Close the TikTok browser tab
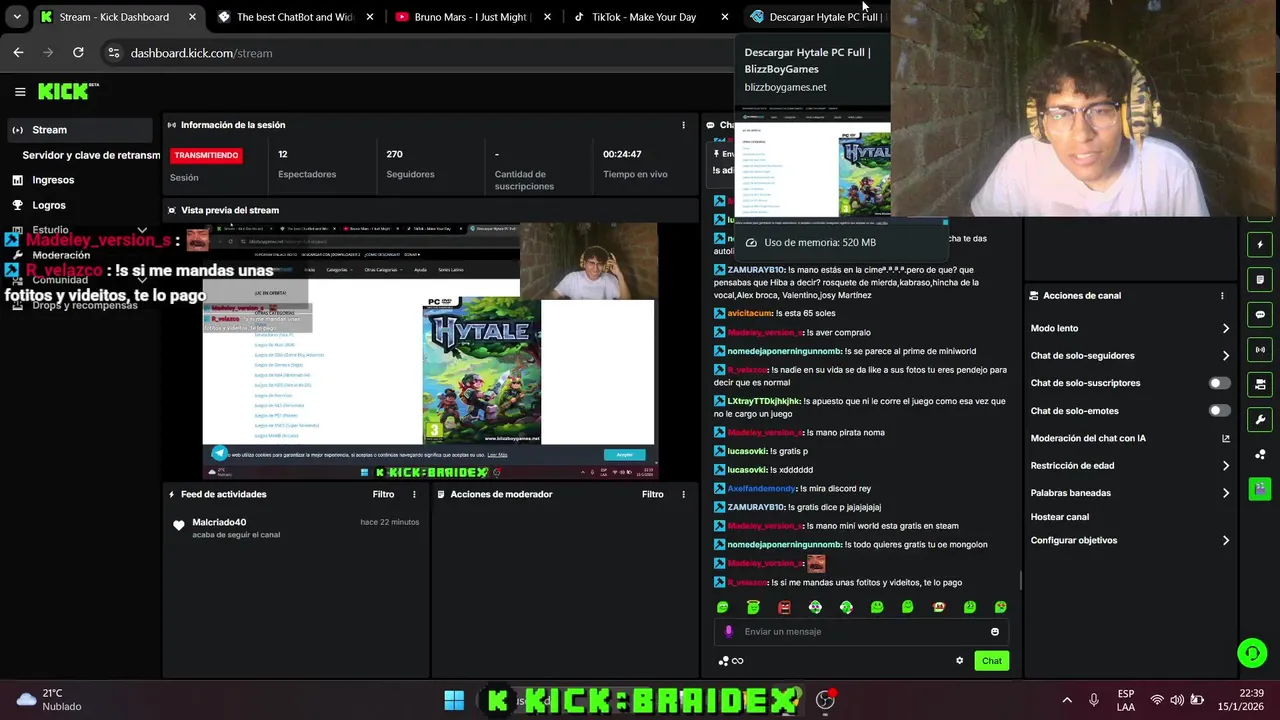 coord(725,17)
